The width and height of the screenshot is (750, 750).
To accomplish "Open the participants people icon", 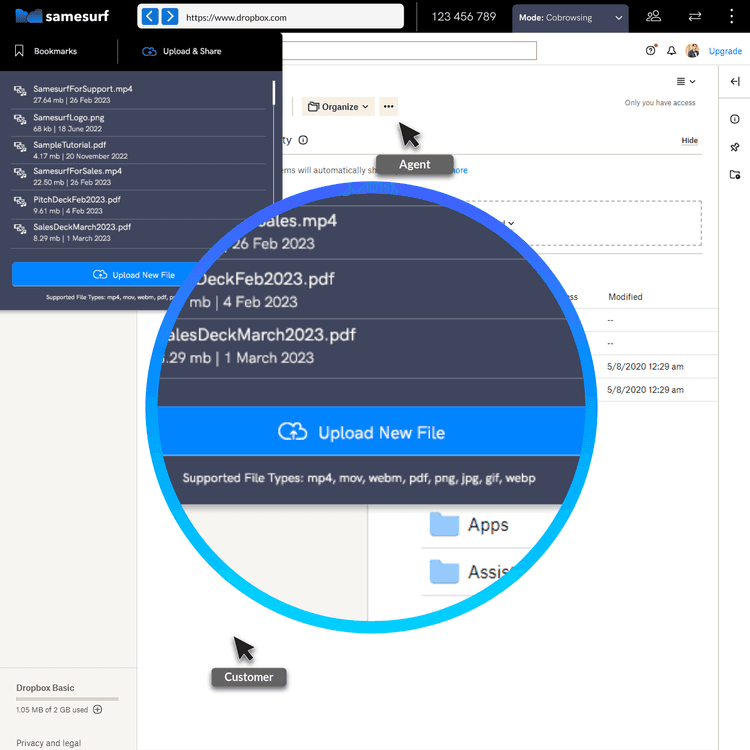I will [653, 17].
